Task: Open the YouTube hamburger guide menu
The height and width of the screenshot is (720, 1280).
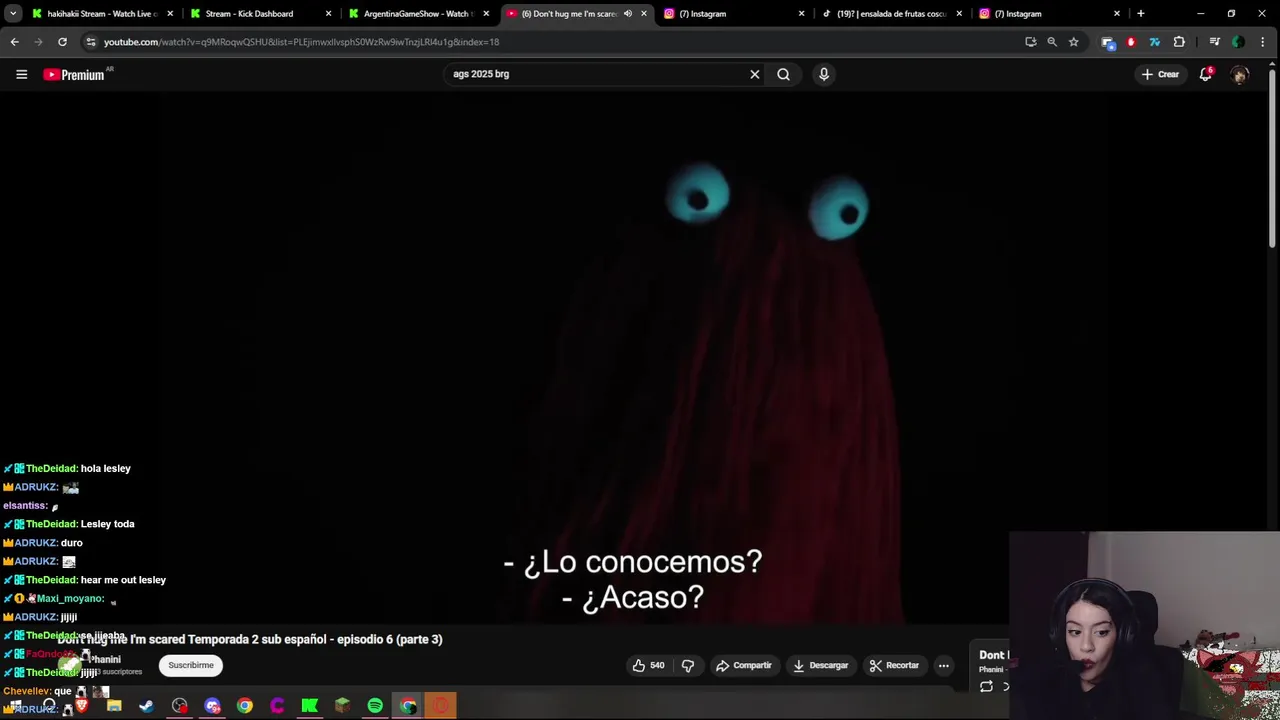Action: click(x=21, y=74)
